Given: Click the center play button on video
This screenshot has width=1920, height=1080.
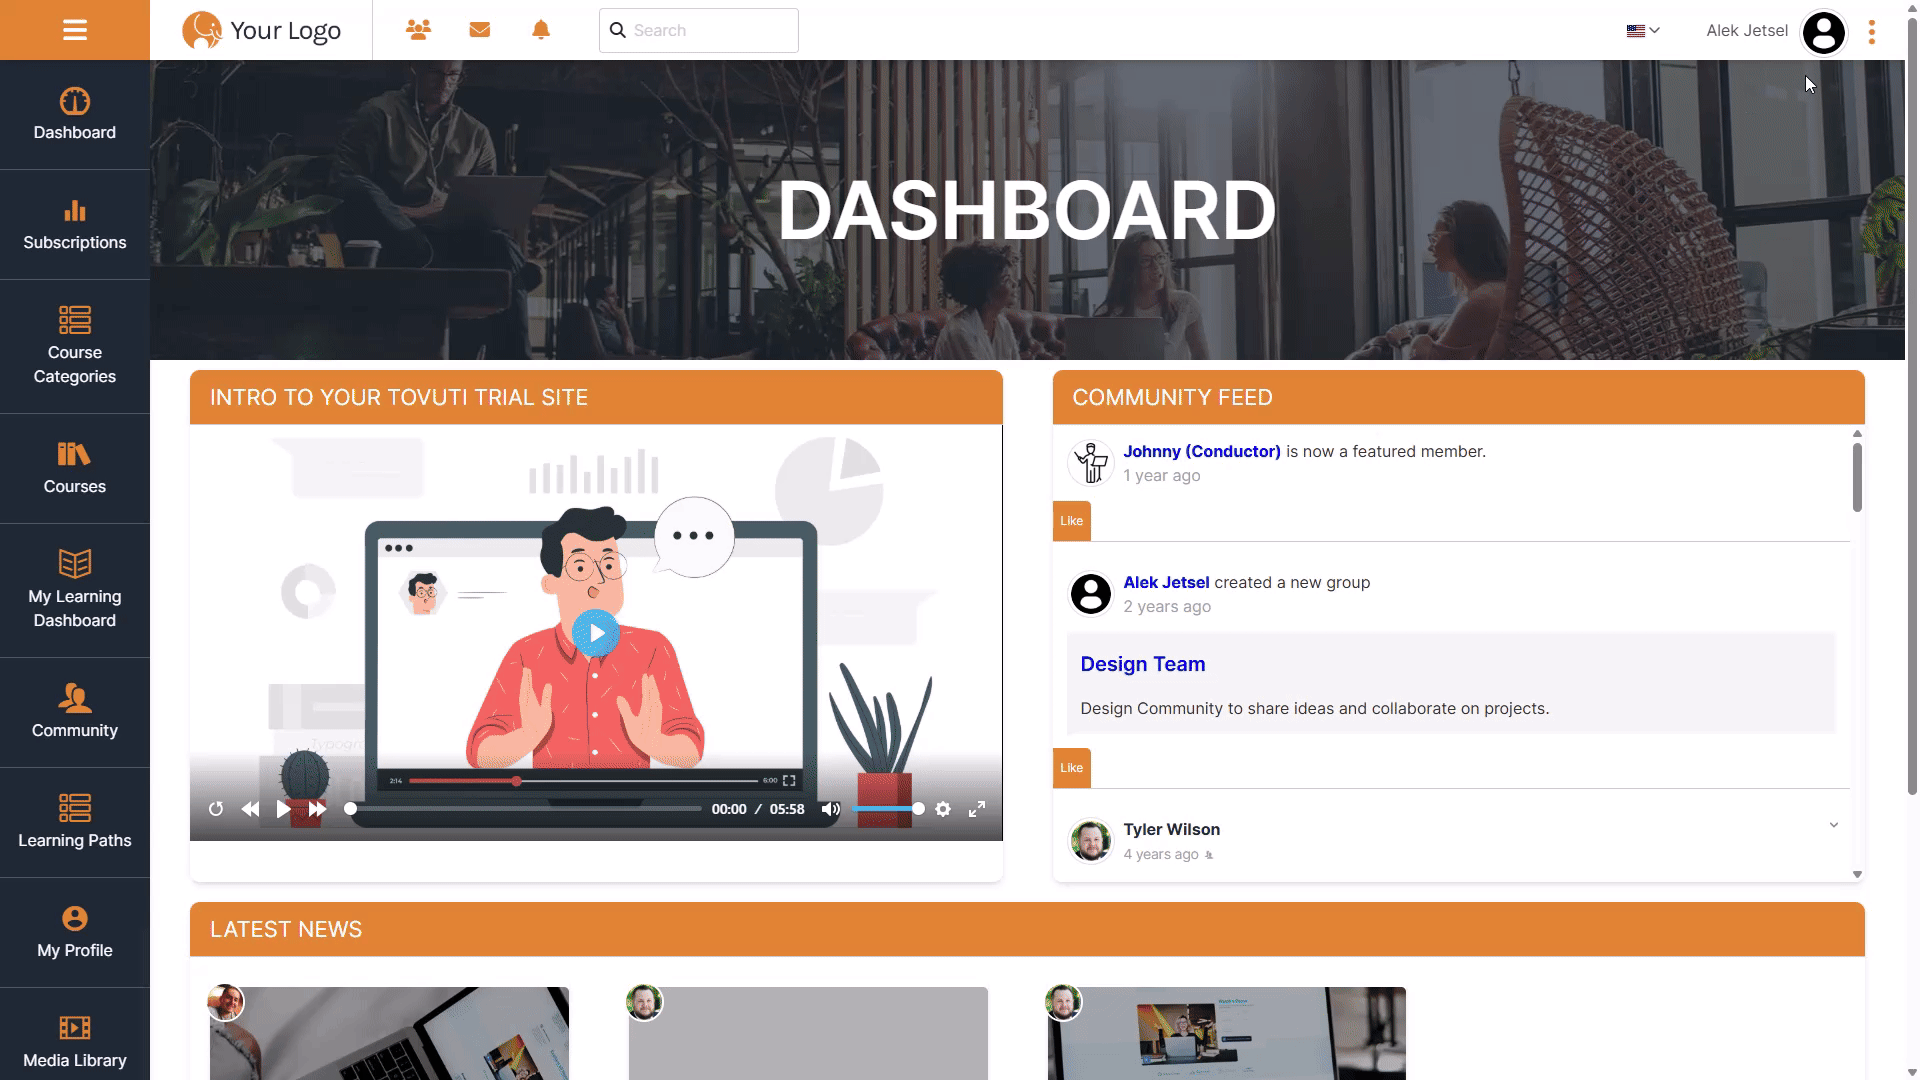Looking at the screenshot, I should (596, 633).
